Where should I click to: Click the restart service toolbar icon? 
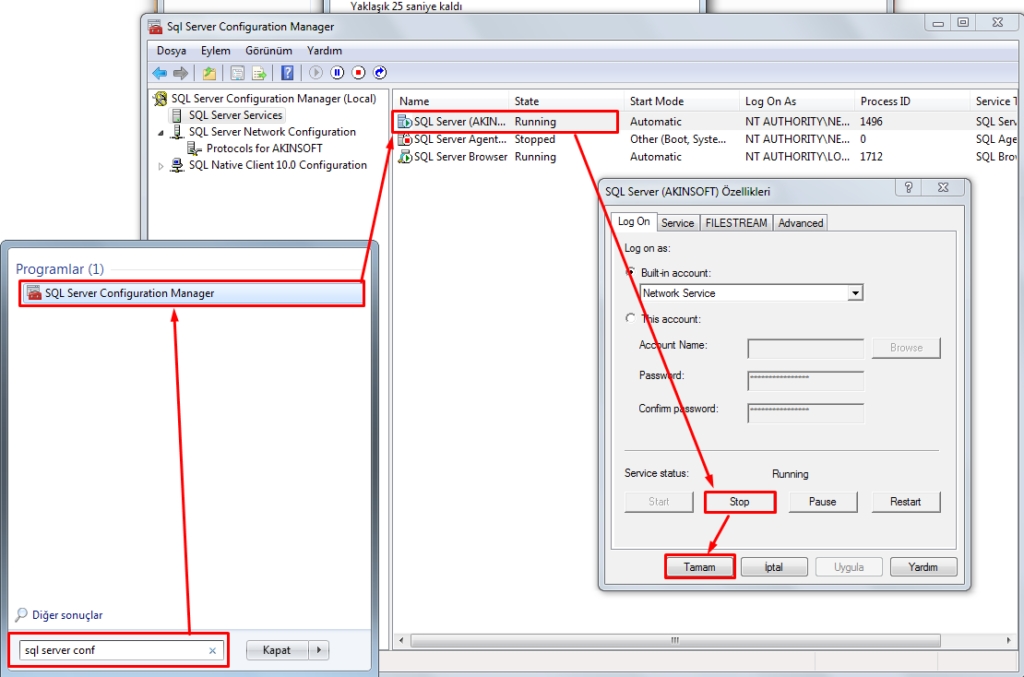380,73
